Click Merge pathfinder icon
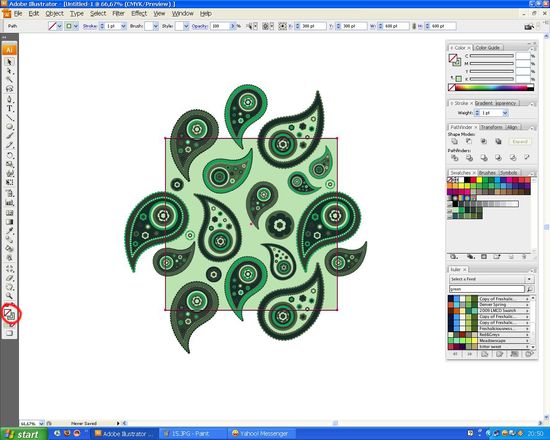 484,158
